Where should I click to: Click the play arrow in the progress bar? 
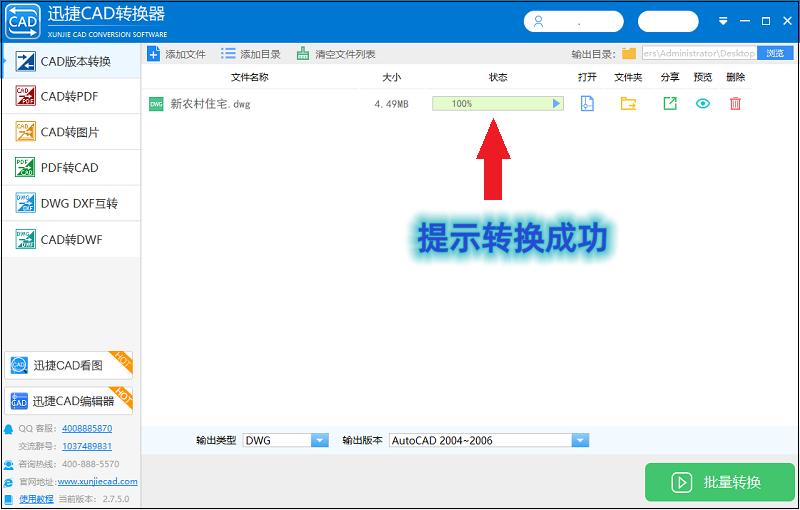(556, 104)
